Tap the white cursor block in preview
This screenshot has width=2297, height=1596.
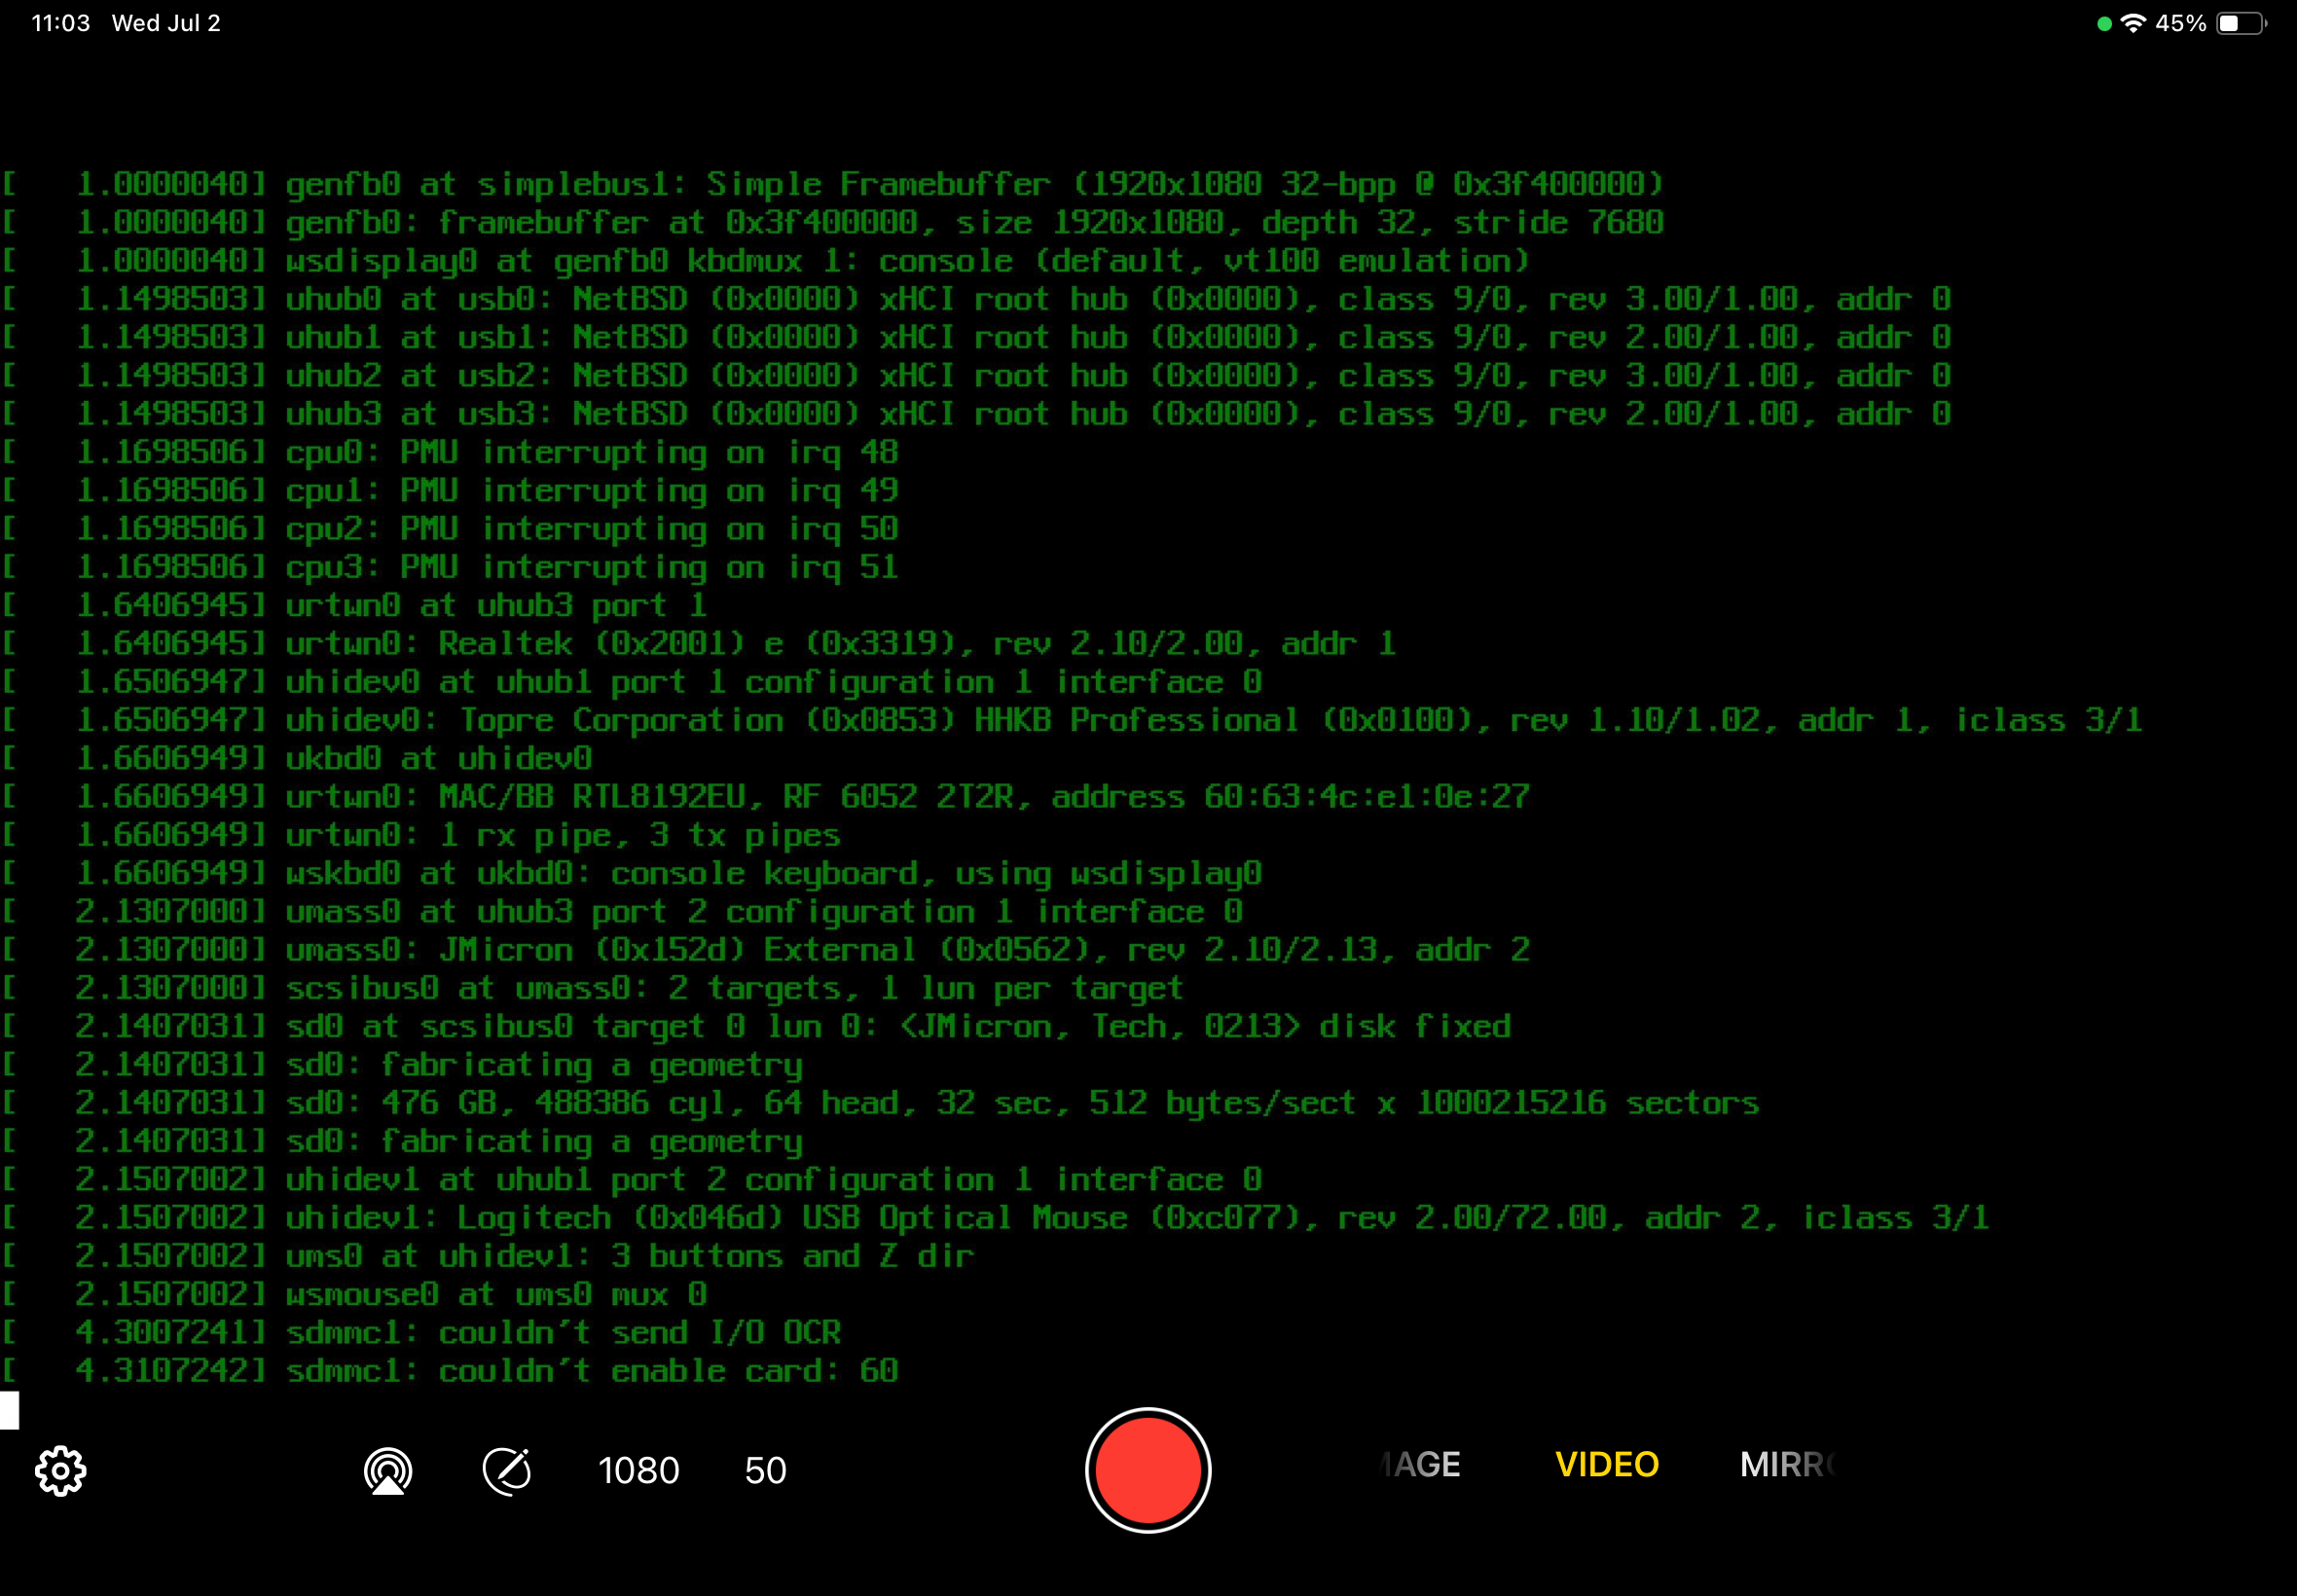[x=9, y=1410]
